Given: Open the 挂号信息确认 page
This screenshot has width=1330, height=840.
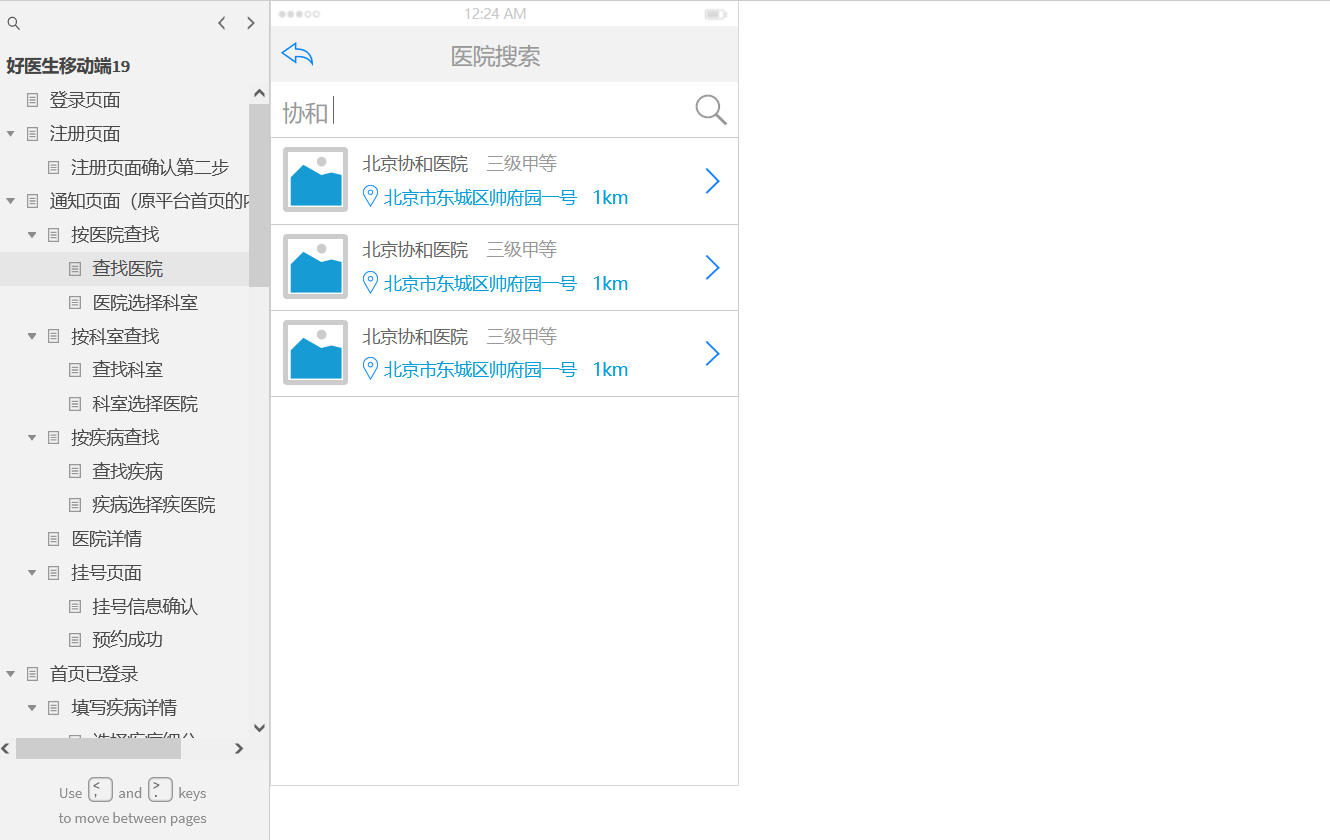Looking at the screenshot, I should tap(145, 607).
